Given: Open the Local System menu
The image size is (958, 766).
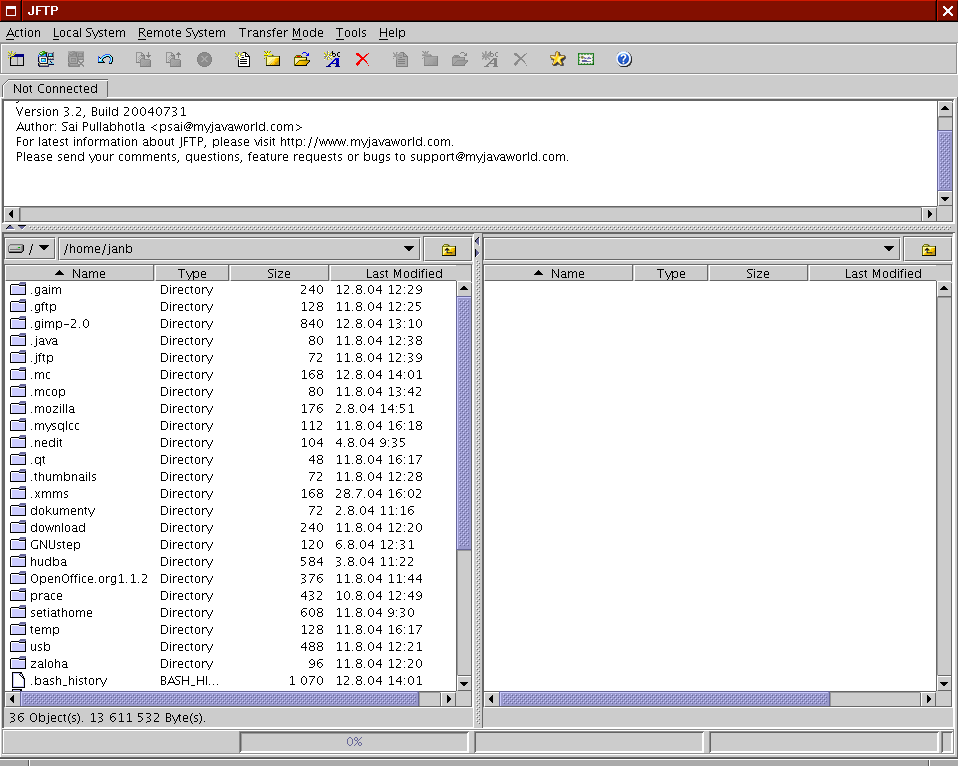Looking at the screenshot, I should point(89,33).
